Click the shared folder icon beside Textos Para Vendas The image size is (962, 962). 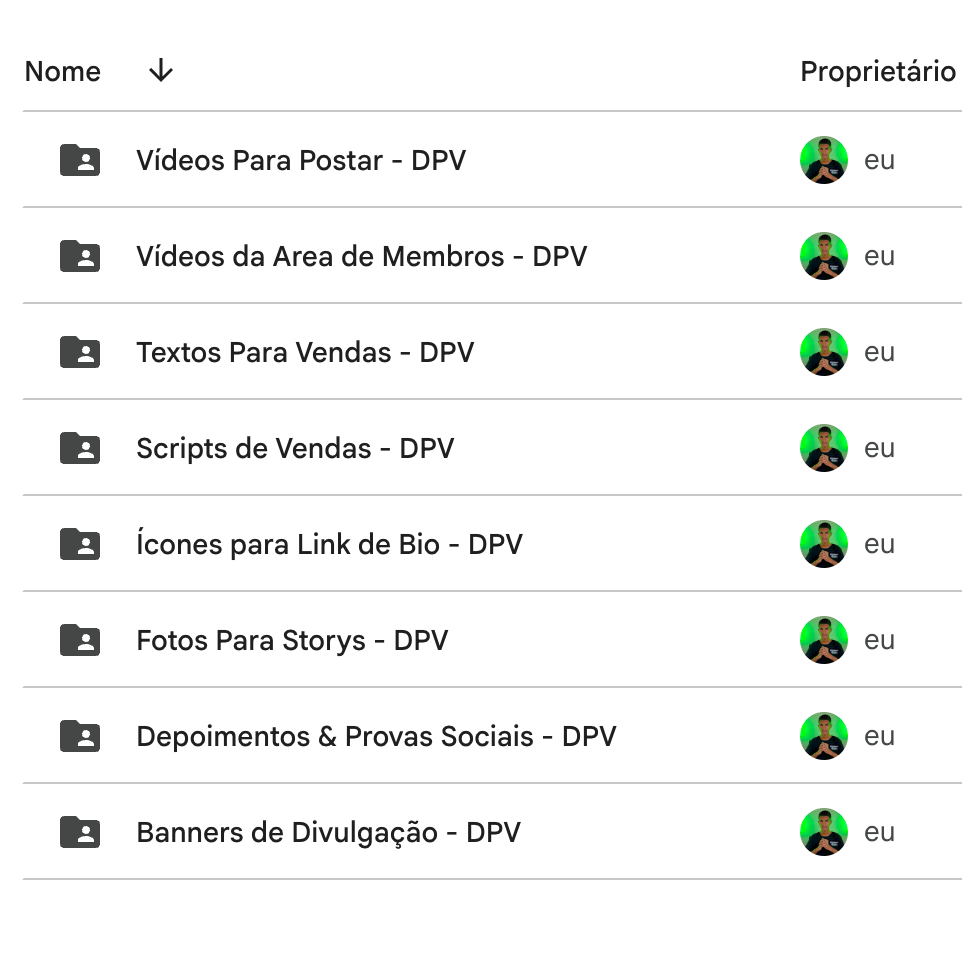pos(81,352)
